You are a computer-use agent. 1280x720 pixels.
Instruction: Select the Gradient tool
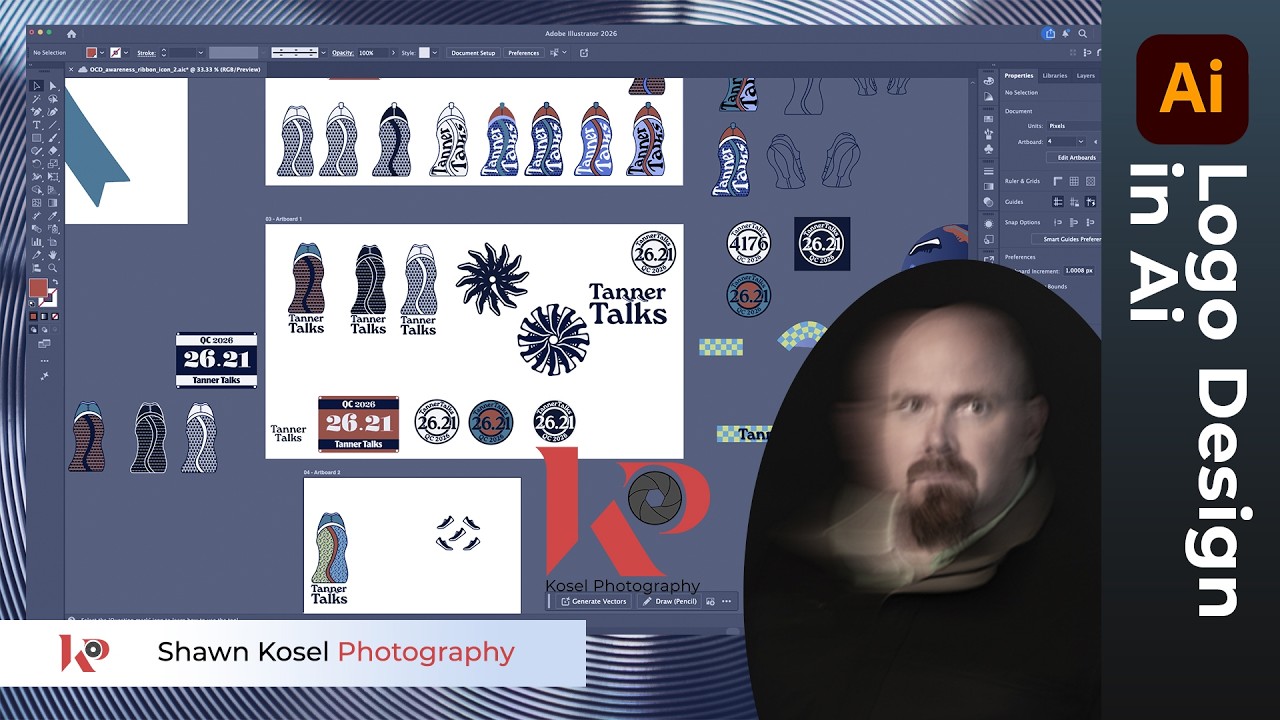(x=53, y=203)
